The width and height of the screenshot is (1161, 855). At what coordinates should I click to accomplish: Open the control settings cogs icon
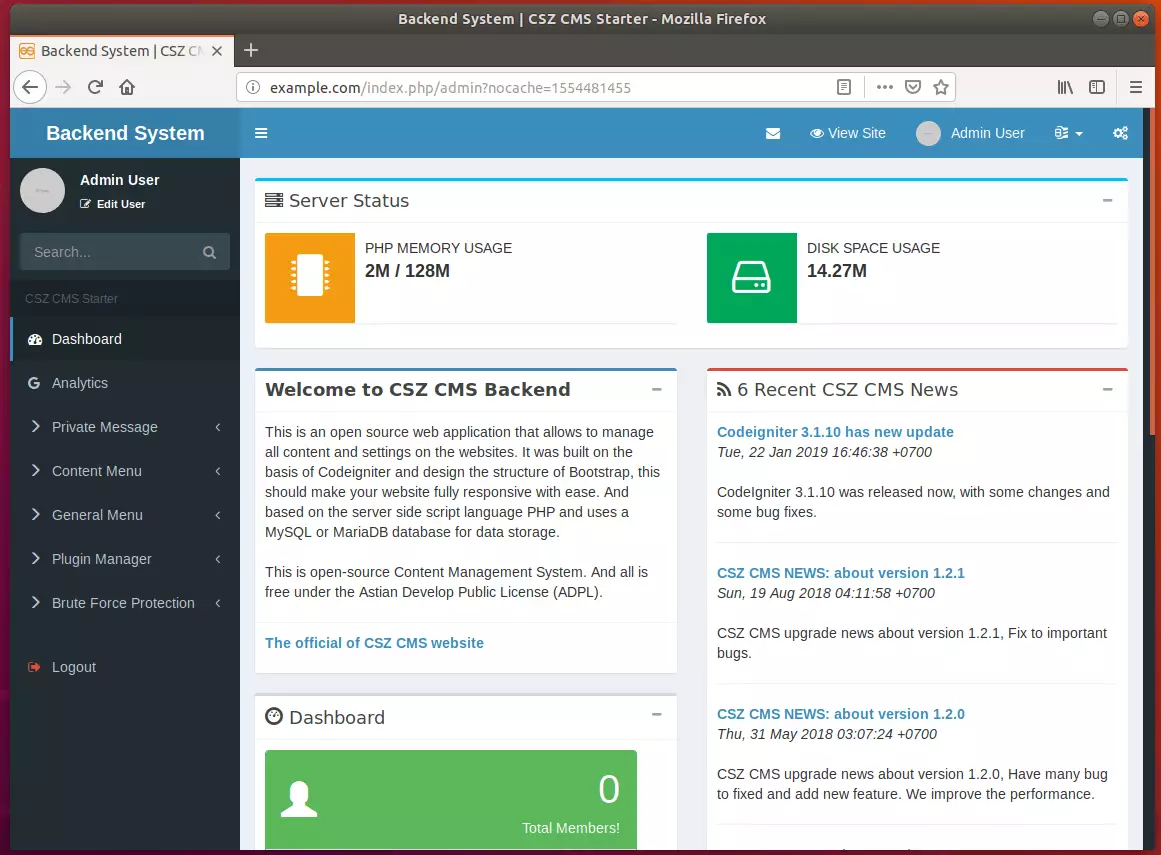(x=1120, y=133)
